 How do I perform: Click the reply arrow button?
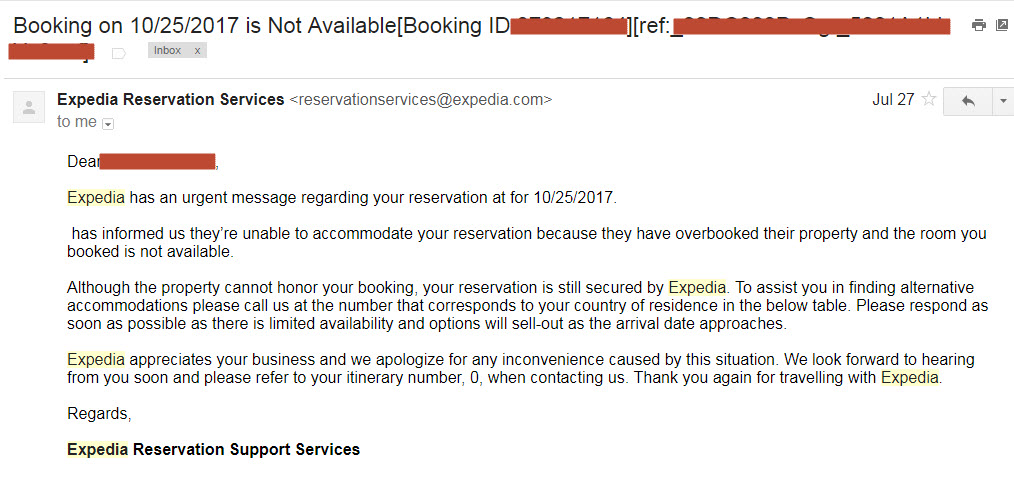967,101
